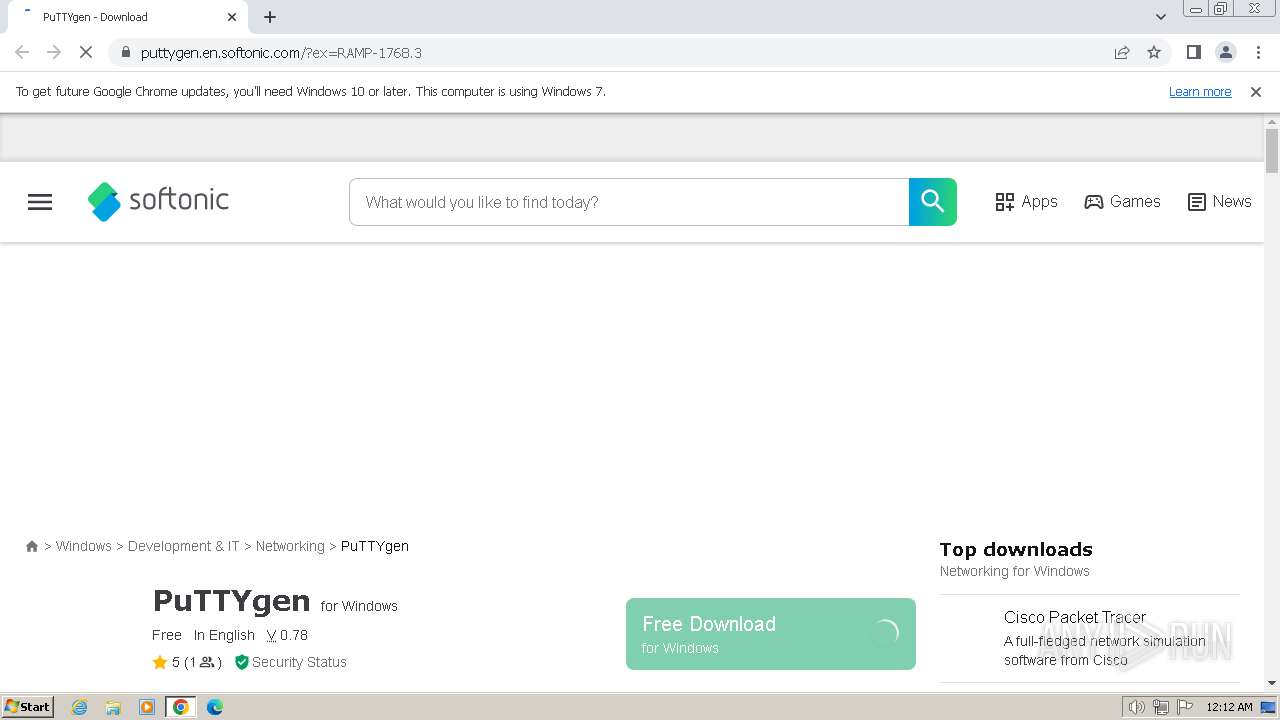Click the browser back arrow
Screen dimensions: 1280x720
click(22, 53)
